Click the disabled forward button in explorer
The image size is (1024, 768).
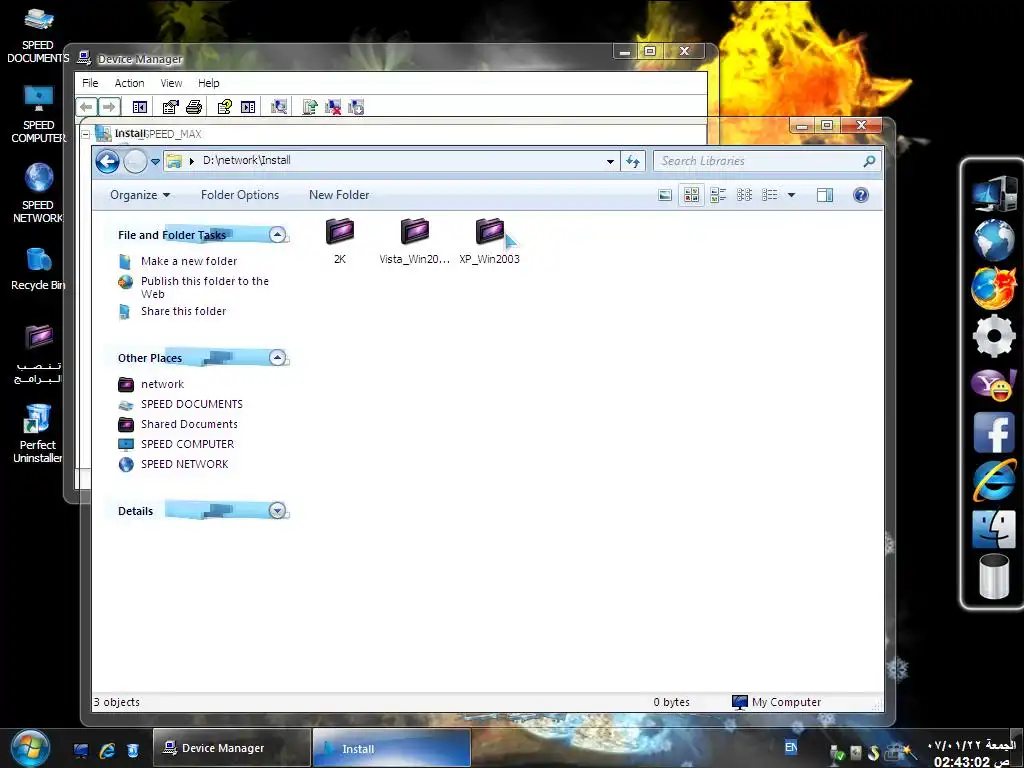pyautogui.click(x=135, y=161)
